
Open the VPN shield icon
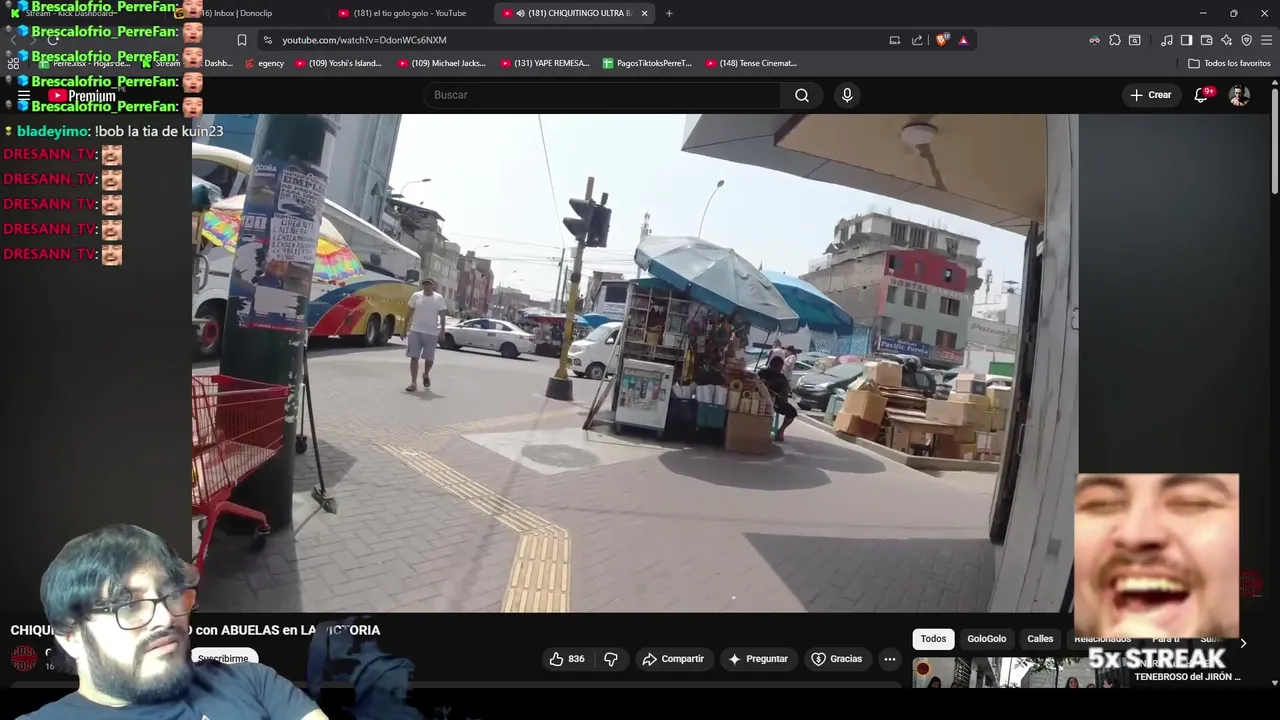[1246, 40]
